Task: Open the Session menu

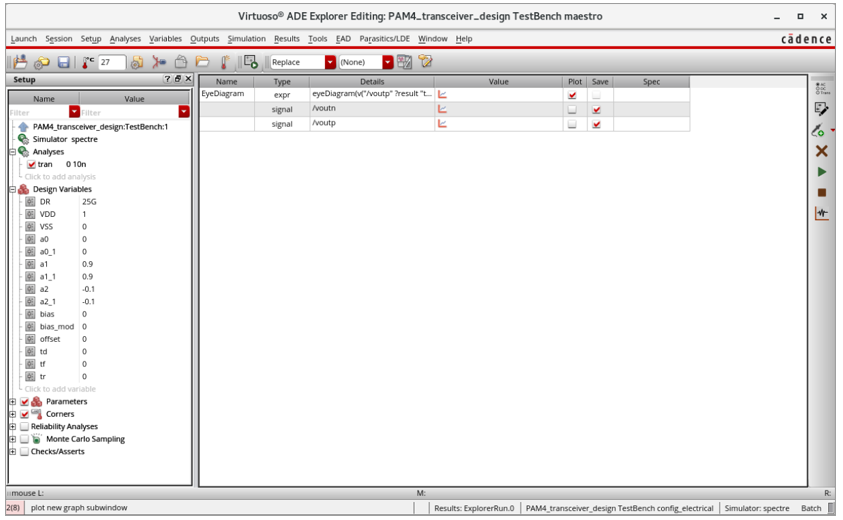Action: click(x=59, y=39)
